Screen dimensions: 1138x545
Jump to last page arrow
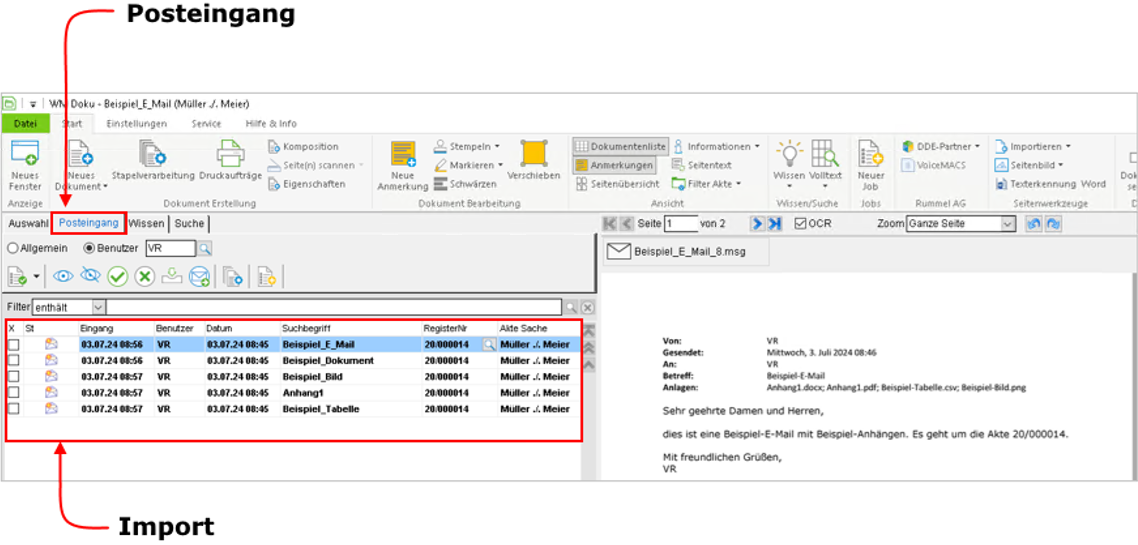(x=775, y=224)
